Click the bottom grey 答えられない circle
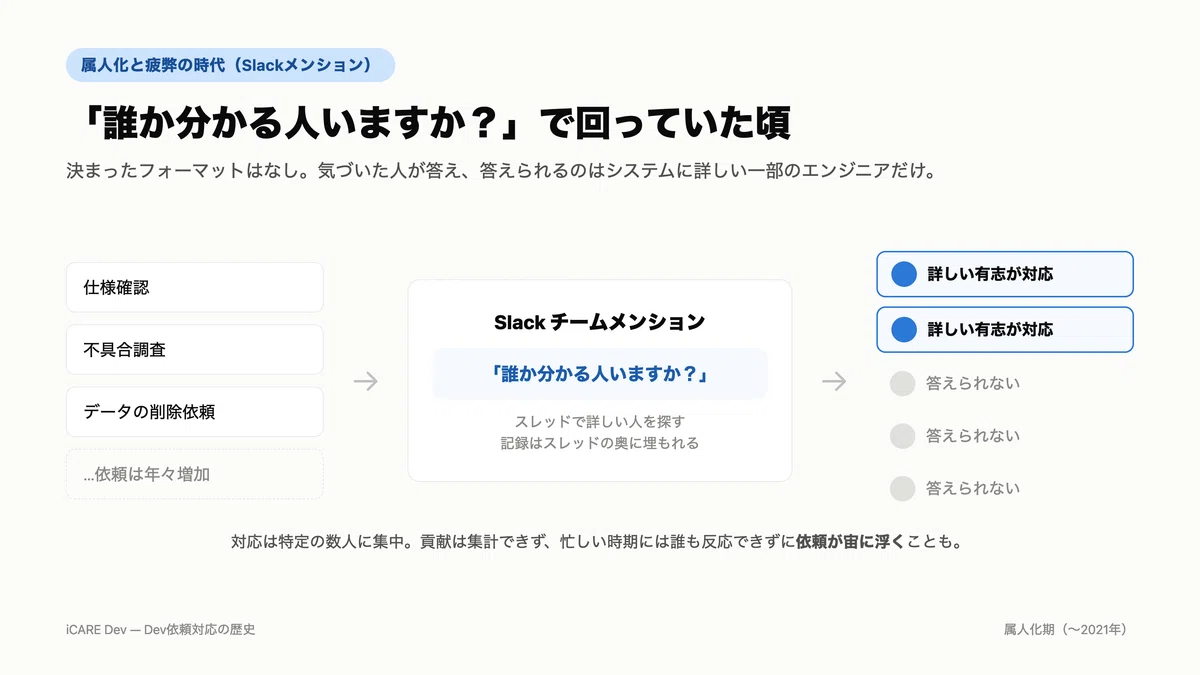Image resolution: width=1200 pixels, height=675 pixels. (x=903, y=489)
